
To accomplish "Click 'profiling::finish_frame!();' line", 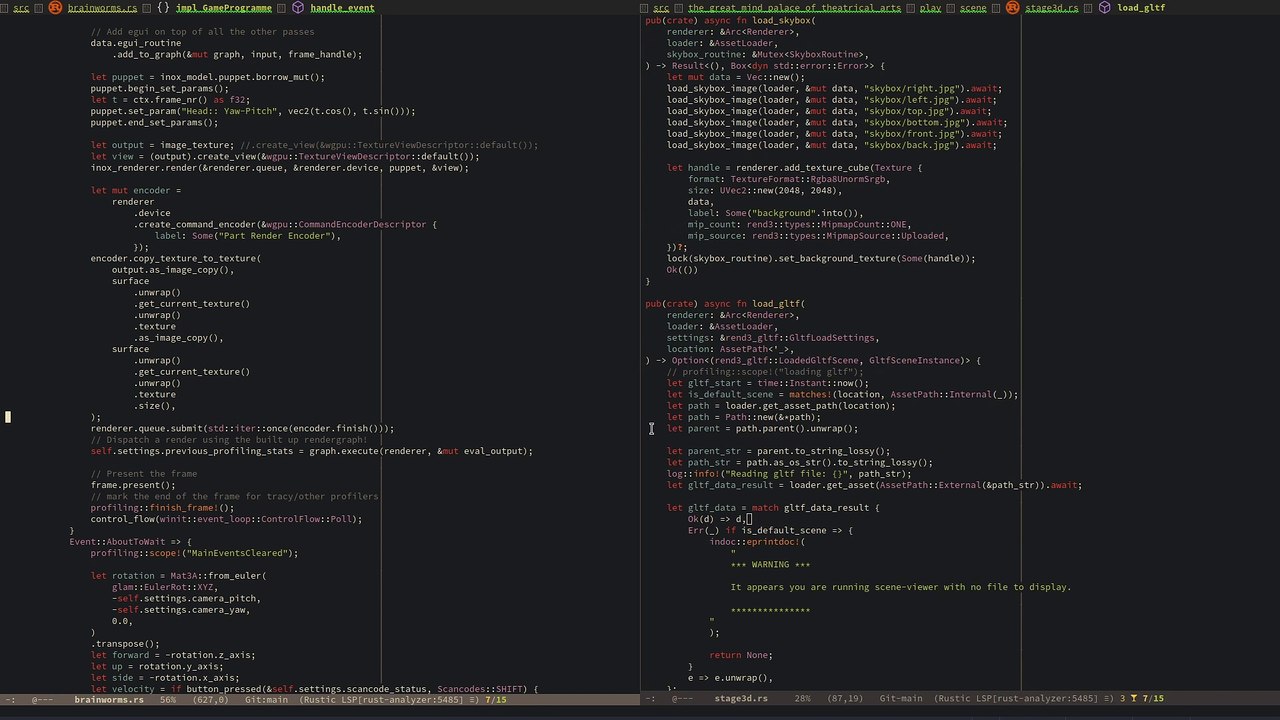I will [x=162, y=508].
